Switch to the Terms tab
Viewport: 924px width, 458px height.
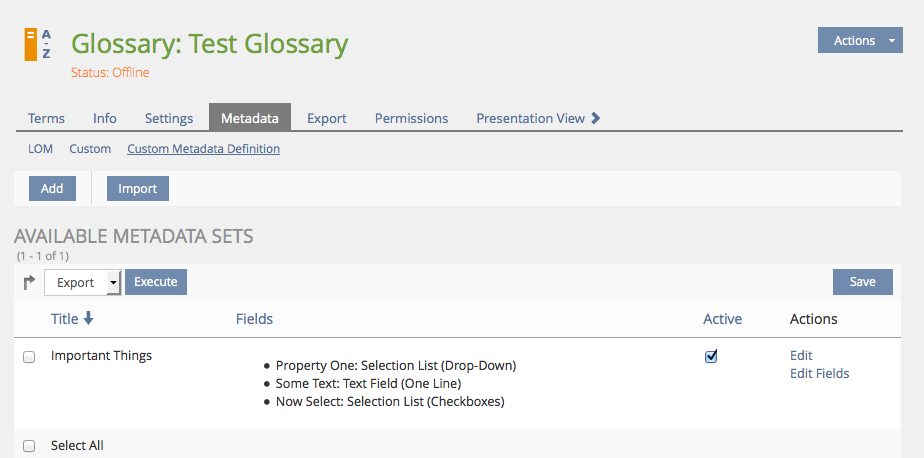click(x=46, y=118)
